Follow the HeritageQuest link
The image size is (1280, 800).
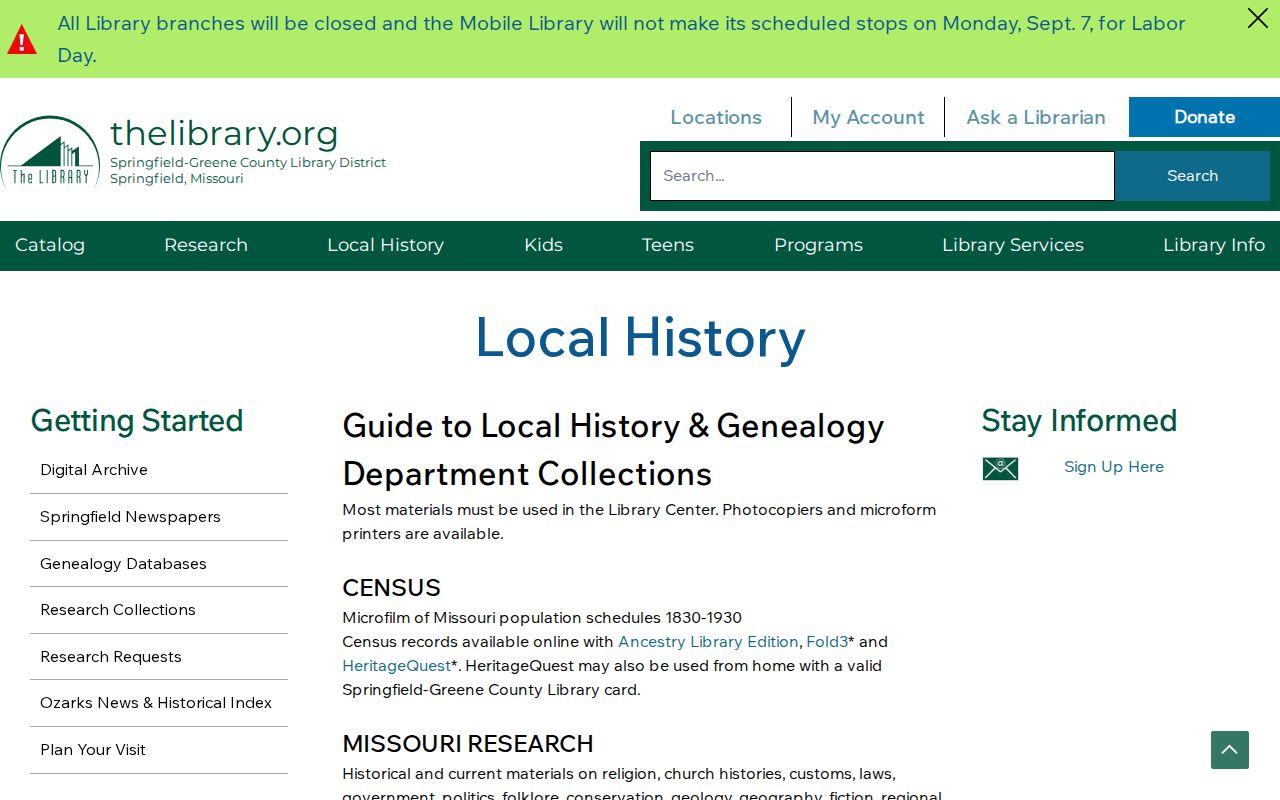point(397,666)
